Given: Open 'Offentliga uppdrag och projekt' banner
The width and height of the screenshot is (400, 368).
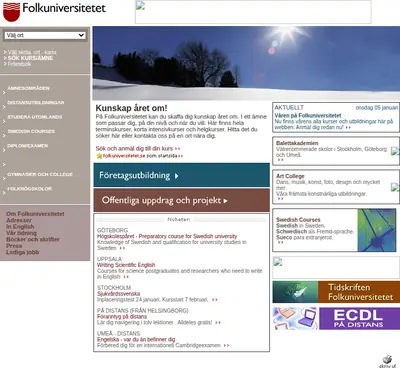Looking at the screenshot, I should [182, 200].
